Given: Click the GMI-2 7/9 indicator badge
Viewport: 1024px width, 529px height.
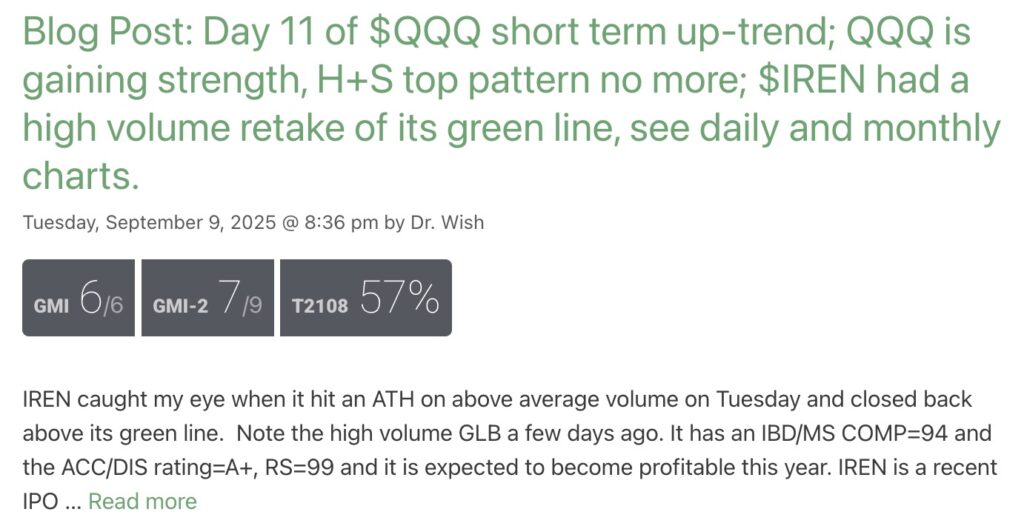Looking at the screenshot, I should 208,298.
